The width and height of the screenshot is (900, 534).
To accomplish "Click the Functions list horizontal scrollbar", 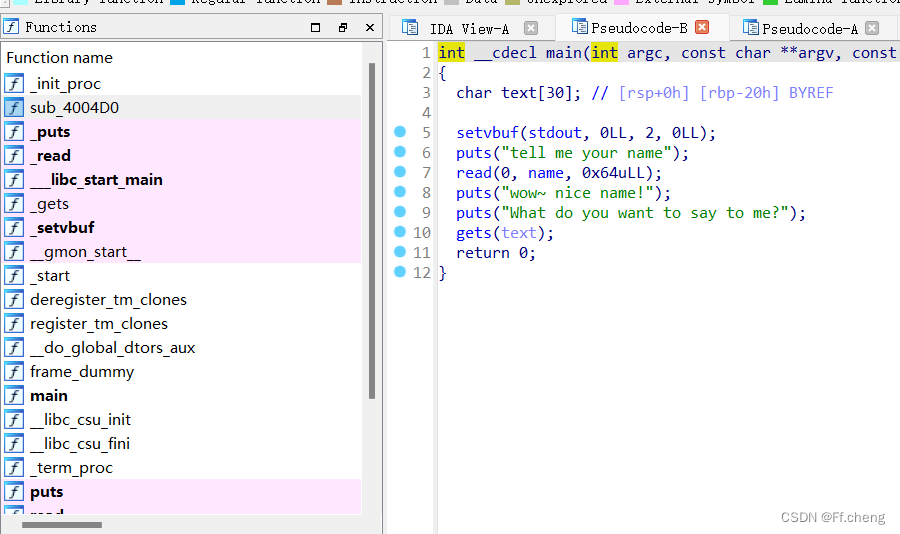I will [x=62, y=525].
